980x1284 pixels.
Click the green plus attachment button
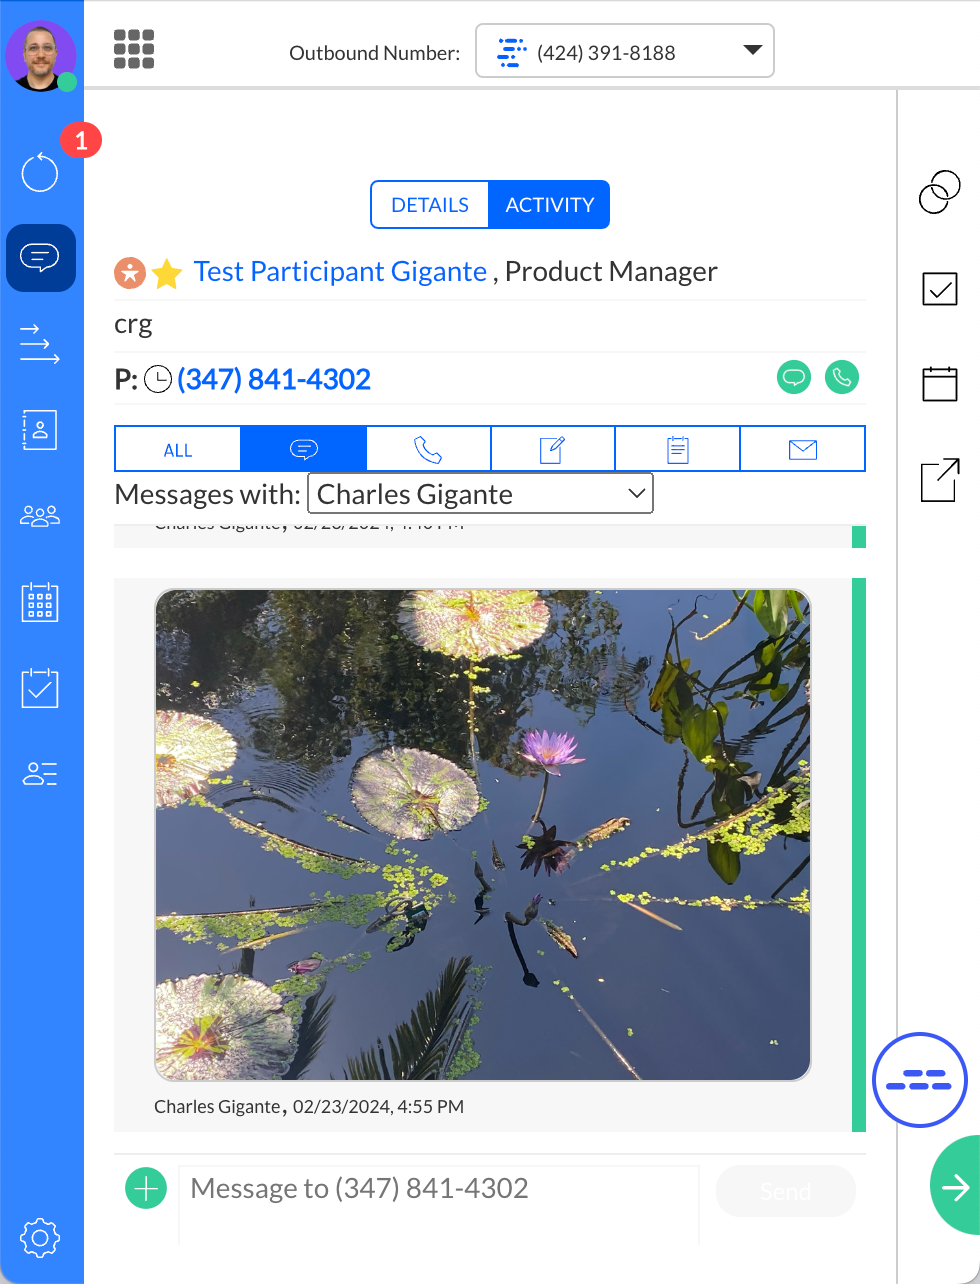click(146, 1188)
